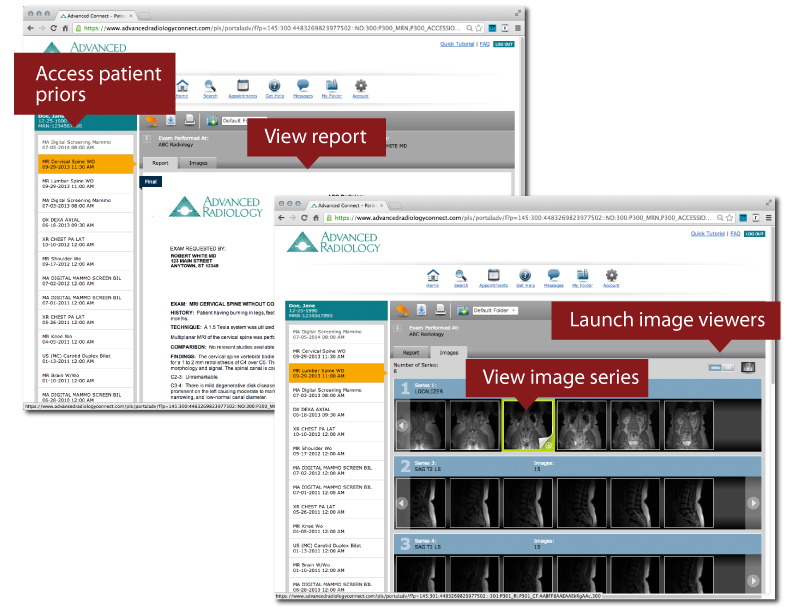Screen dimensions: 800x610
Task: Go back in back browser window
Action: click(x=30, y=28)
